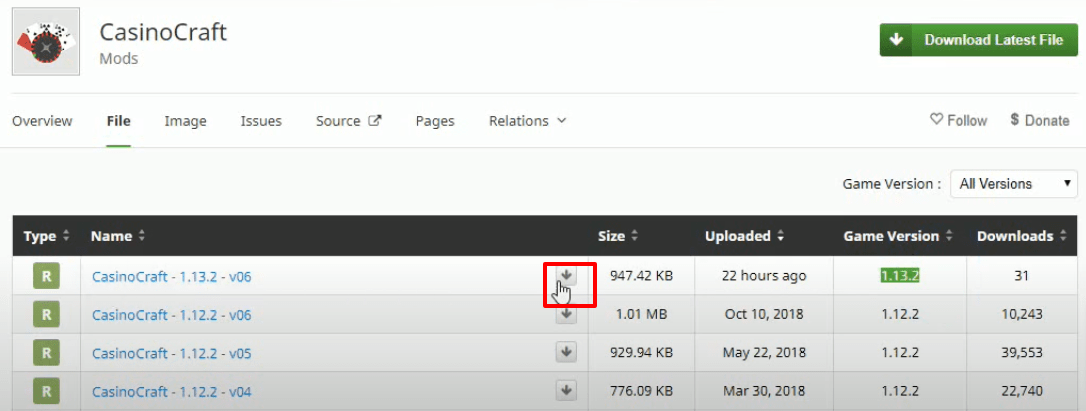Open CasinoCraft - 1.12.2 - v05 file link
This screenshot has width=1086, height=411.
tap(172, 353)
